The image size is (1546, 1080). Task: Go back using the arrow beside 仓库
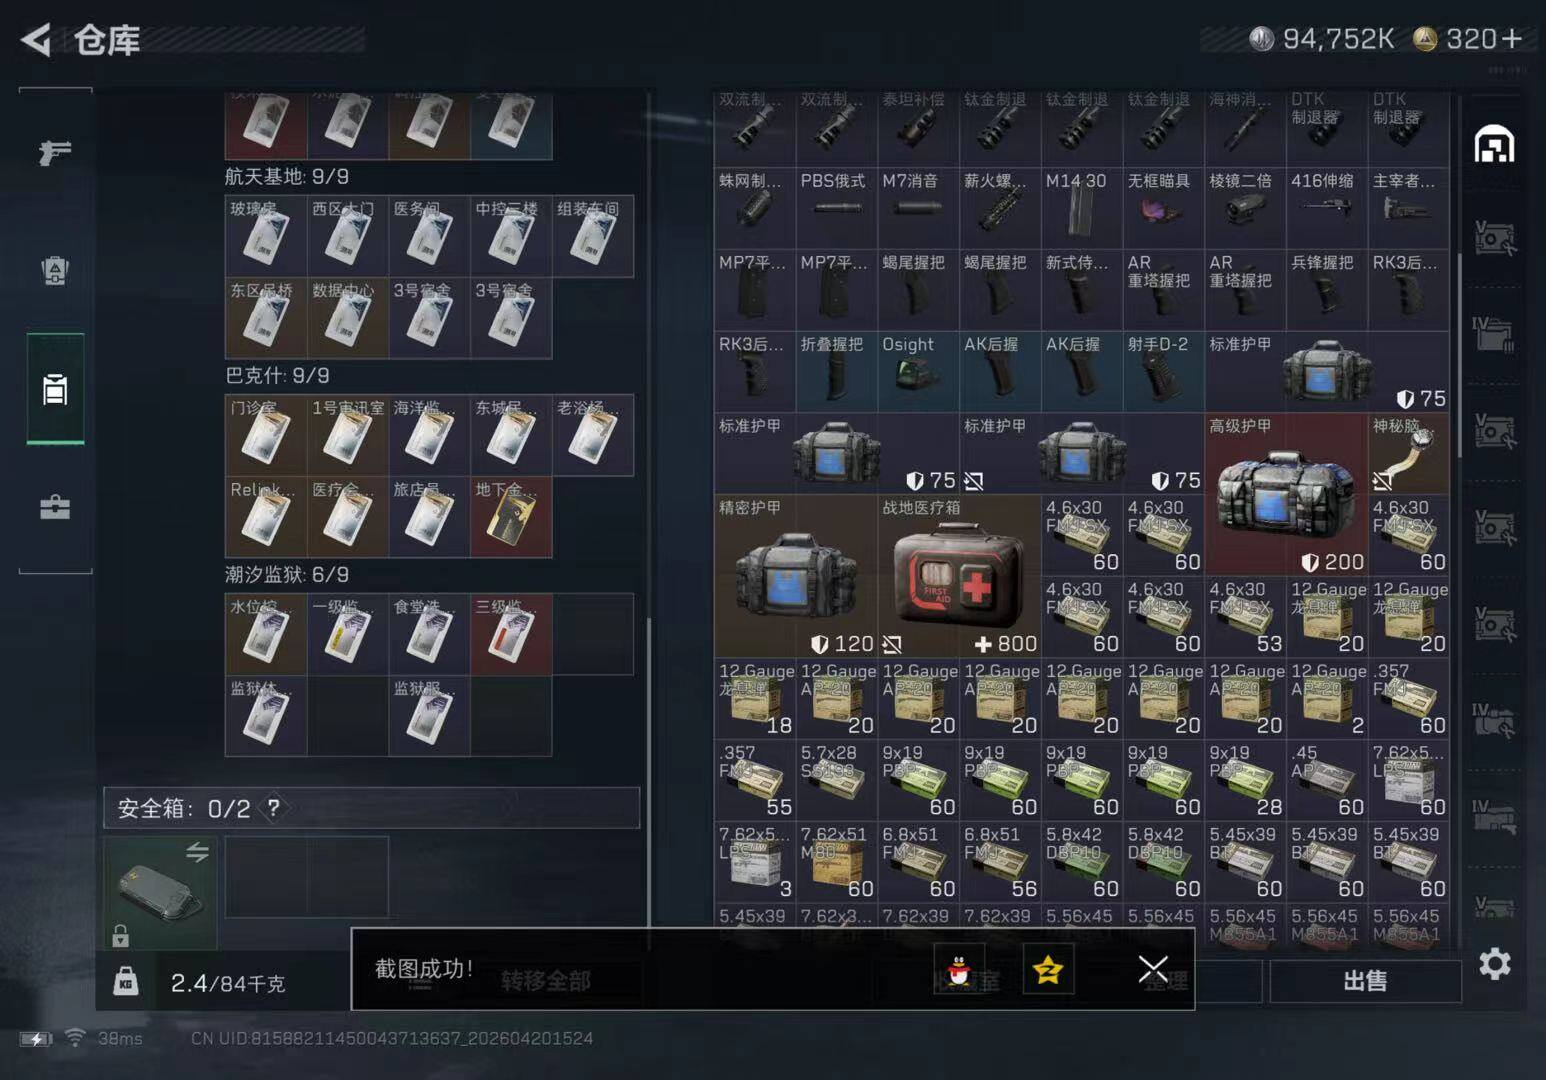tap(36, 40)
